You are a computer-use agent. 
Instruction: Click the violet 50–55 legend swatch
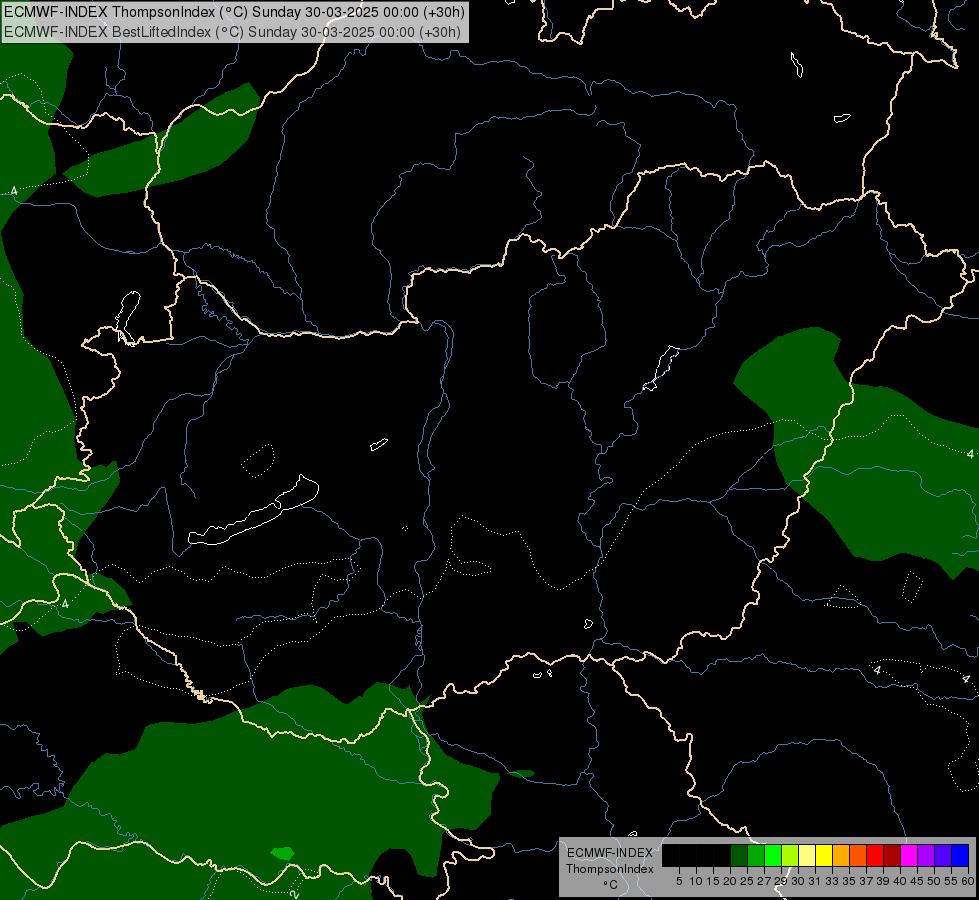(943, 855)
